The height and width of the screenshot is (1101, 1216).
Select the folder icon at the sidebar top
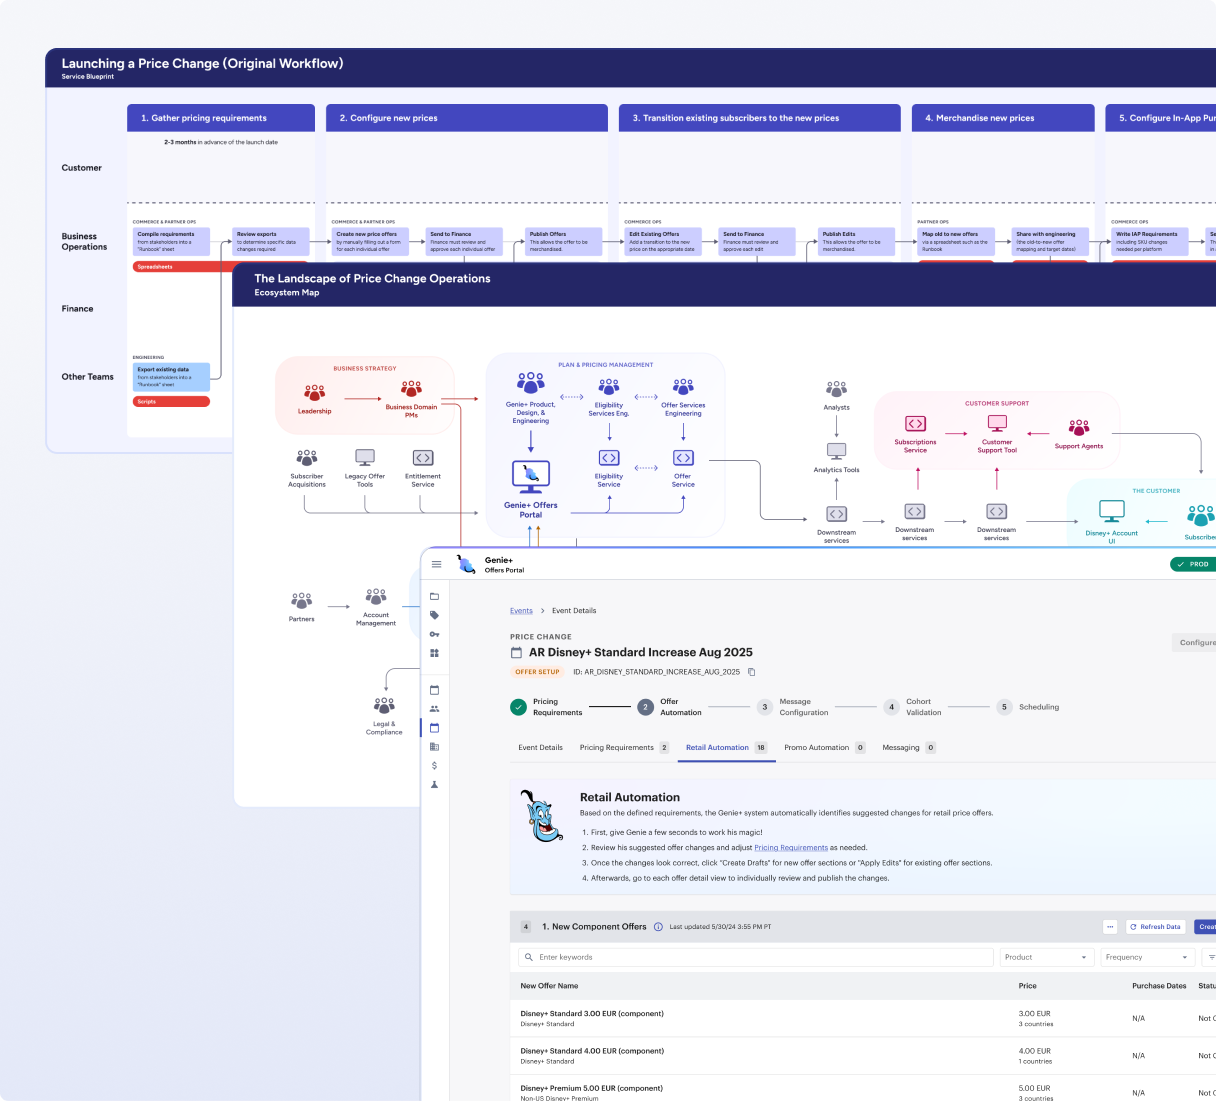[434, 597]
